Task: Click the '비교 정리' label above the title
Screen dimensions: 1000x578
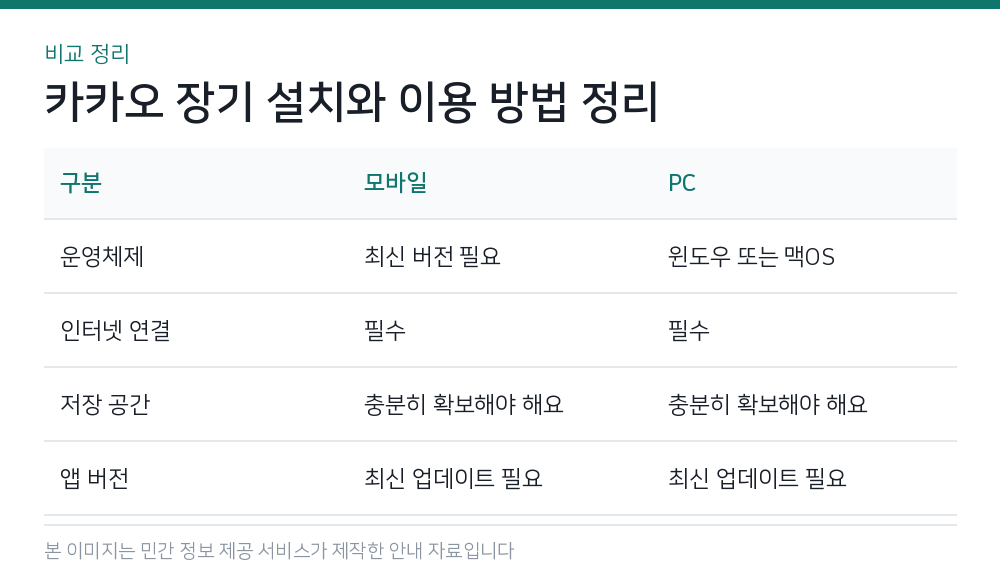Action: tap(87, 54)
